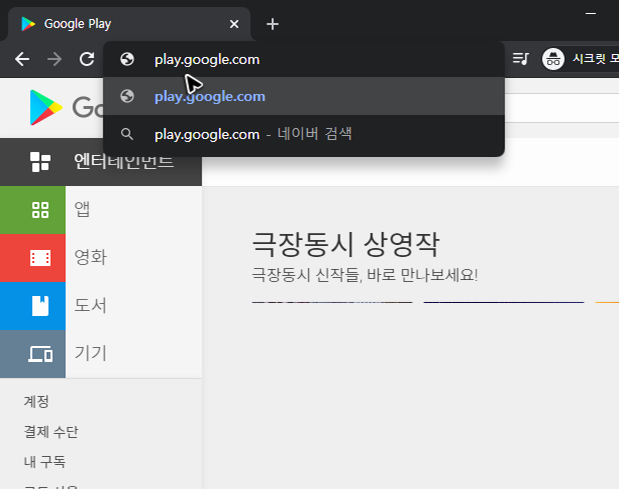619x489 pixels.
Task: Click the browser forward arrow
Action: pos(54,59)
